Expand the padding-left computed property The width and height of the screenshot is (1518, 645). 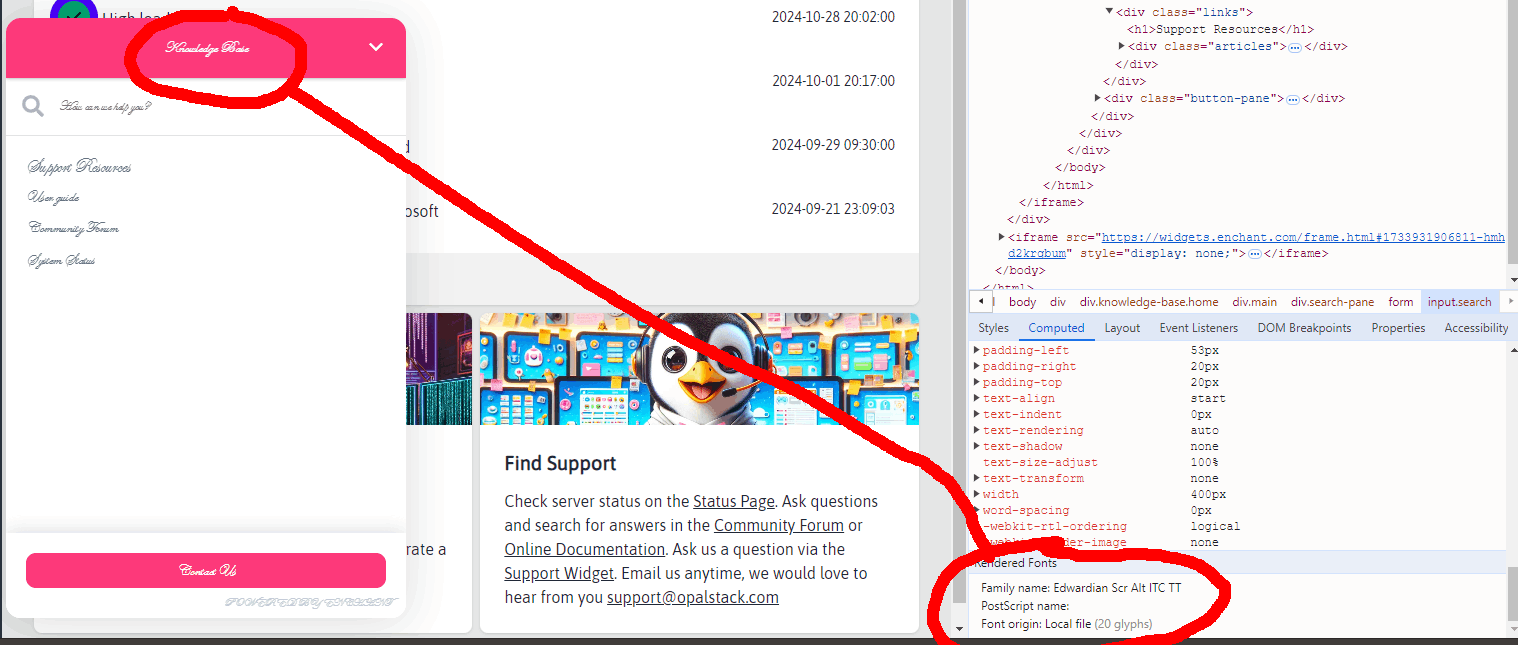tap(977, 350)
